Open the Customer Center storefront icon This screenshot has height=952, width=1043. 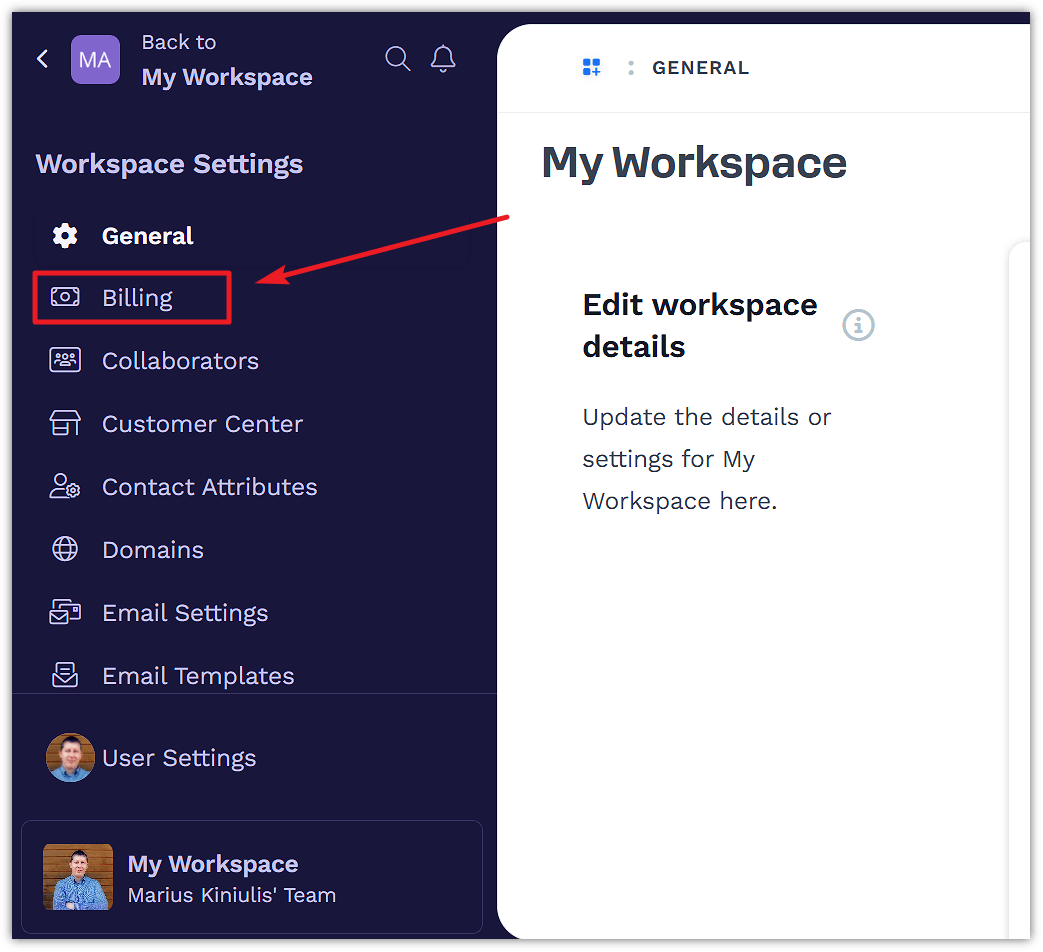(64, 423)
